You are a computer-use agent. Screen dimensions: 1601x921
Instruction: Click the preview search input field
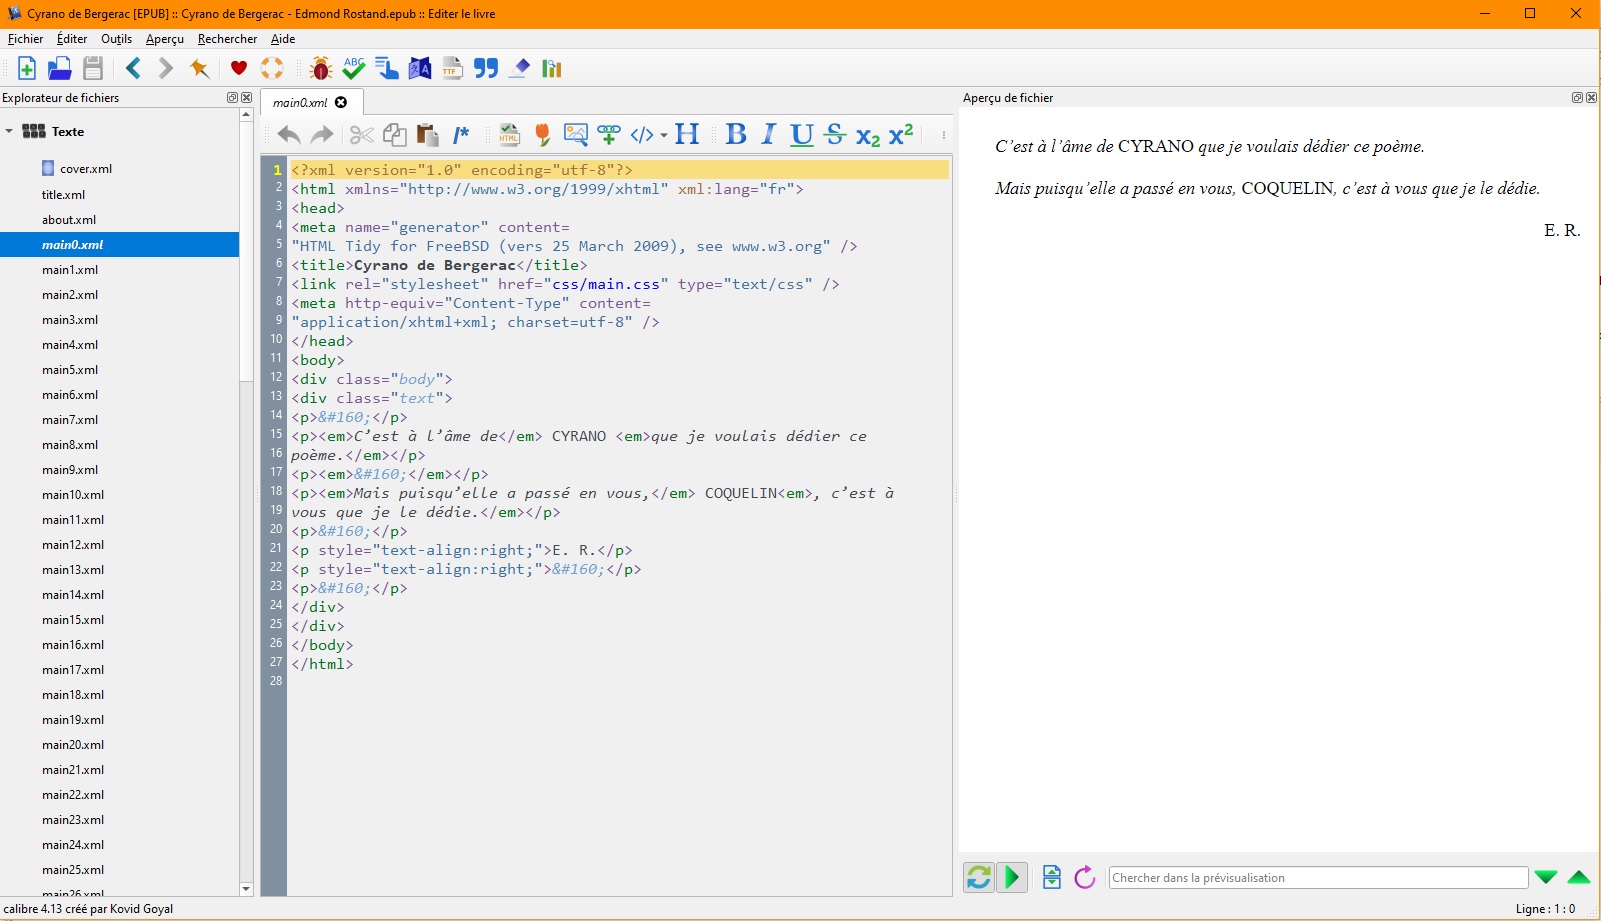1318,878
